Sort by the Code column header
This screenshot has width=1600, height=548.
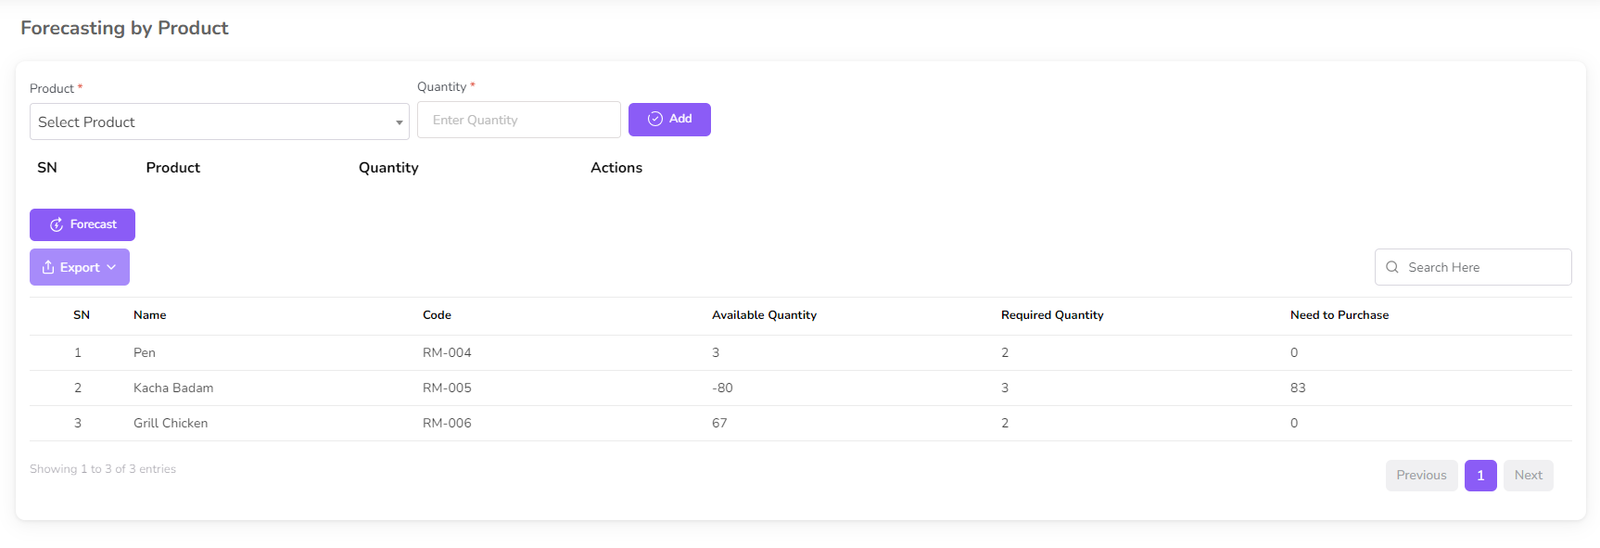(437, 315)
